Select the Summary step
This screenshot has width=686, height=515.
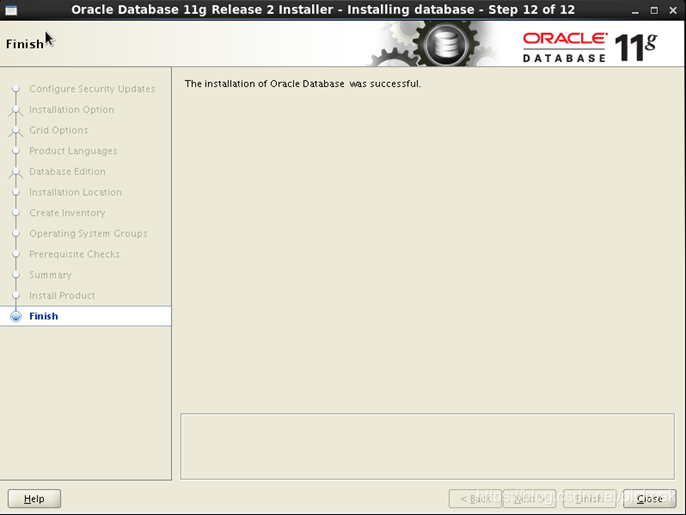(50, 275)
